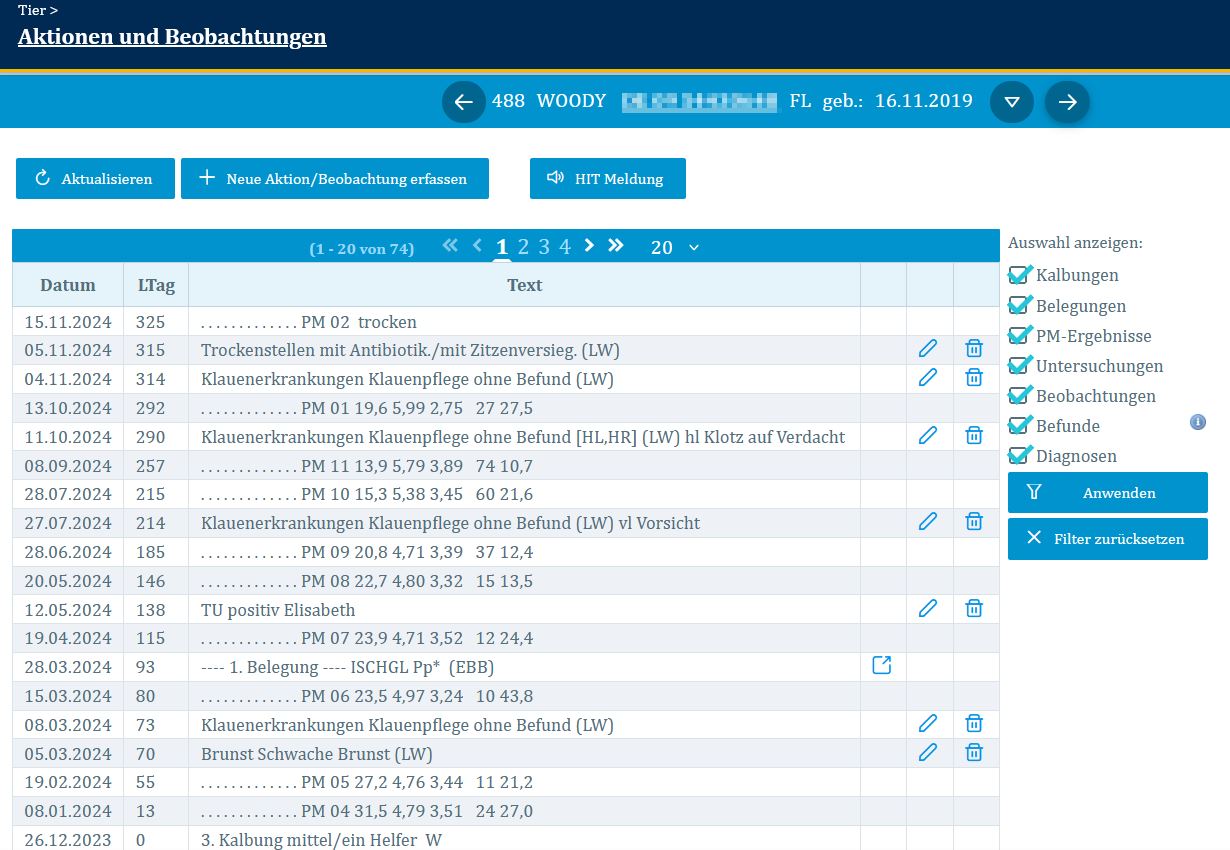1230x850 pixels.
Task: Click Neue Aktion/Beobachtung erfassen button
Action: coord(334,179)
